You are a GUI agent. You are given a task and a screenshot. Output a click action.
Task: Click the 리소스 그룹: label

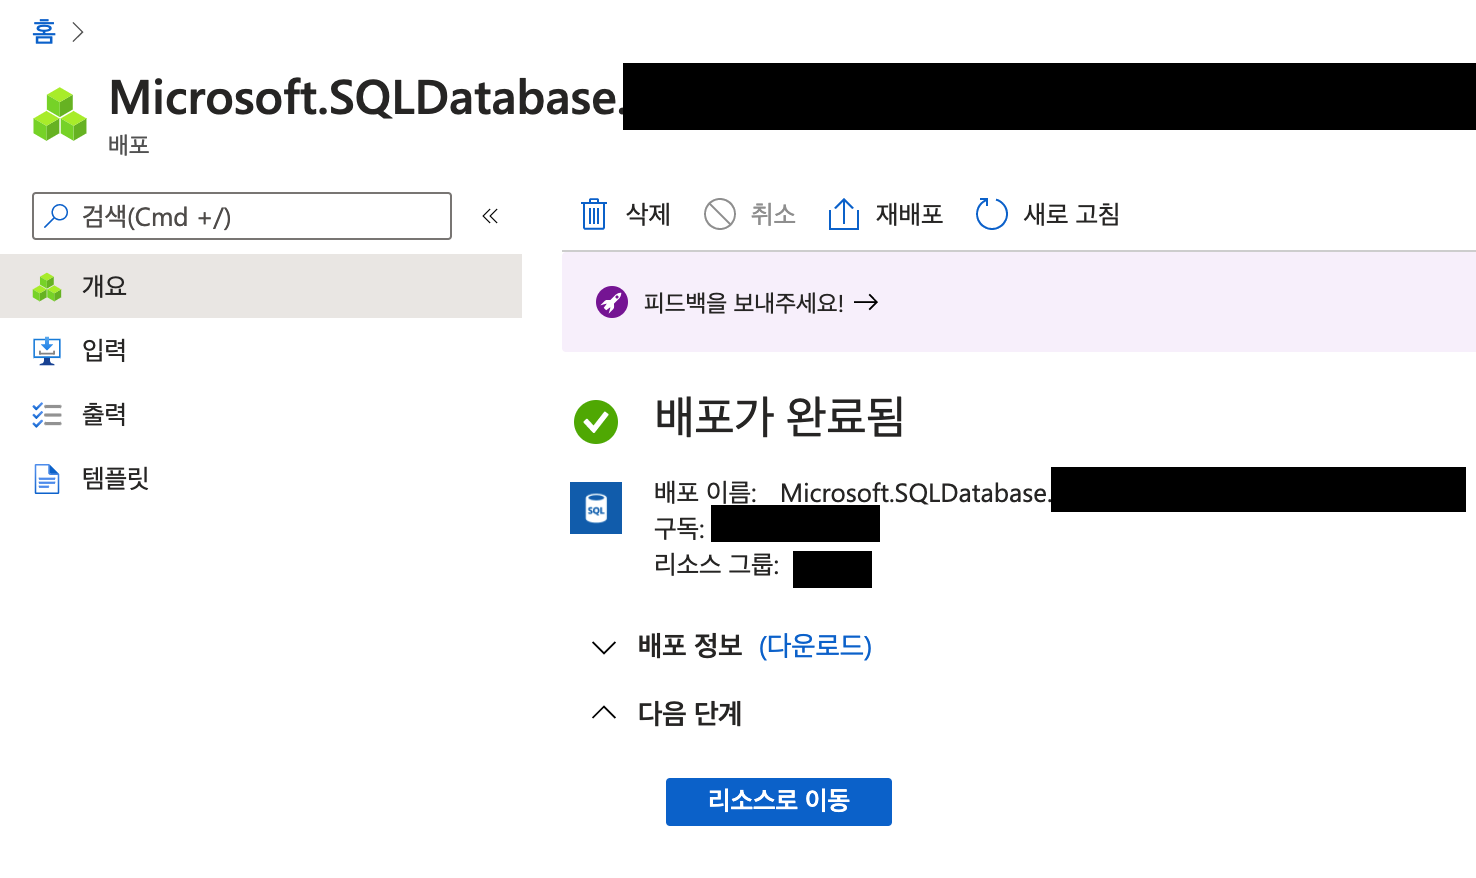[x=716, y=565]
